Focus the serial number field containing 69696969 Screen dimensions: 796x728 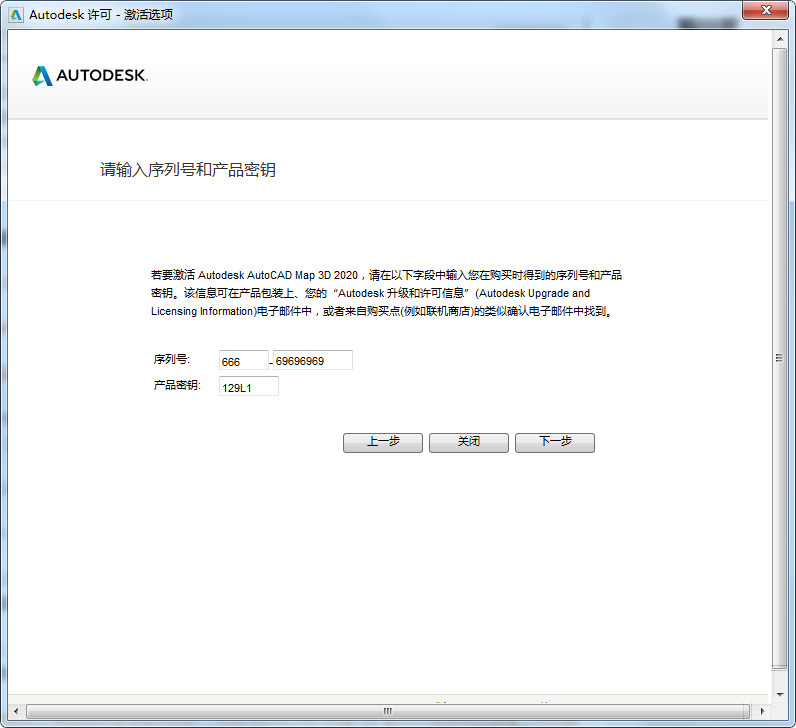[313, 360]
